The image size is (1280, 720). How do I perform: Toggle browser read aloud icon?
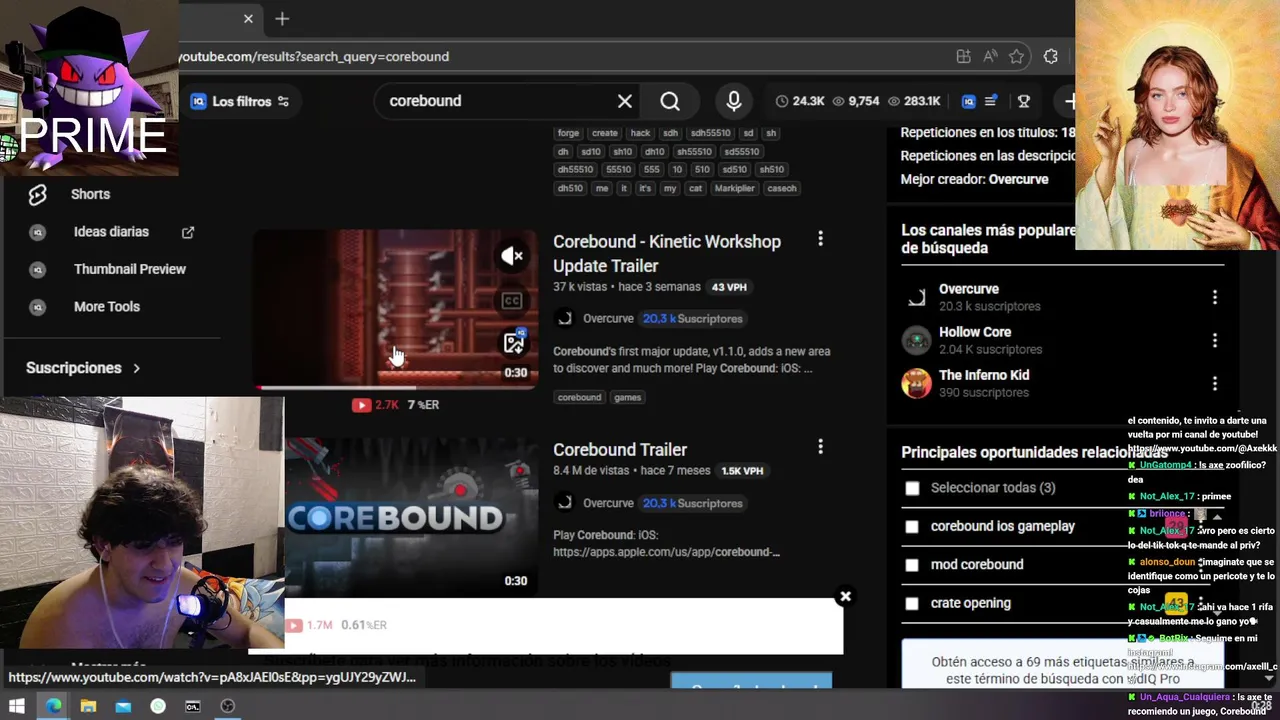(990, 57)
